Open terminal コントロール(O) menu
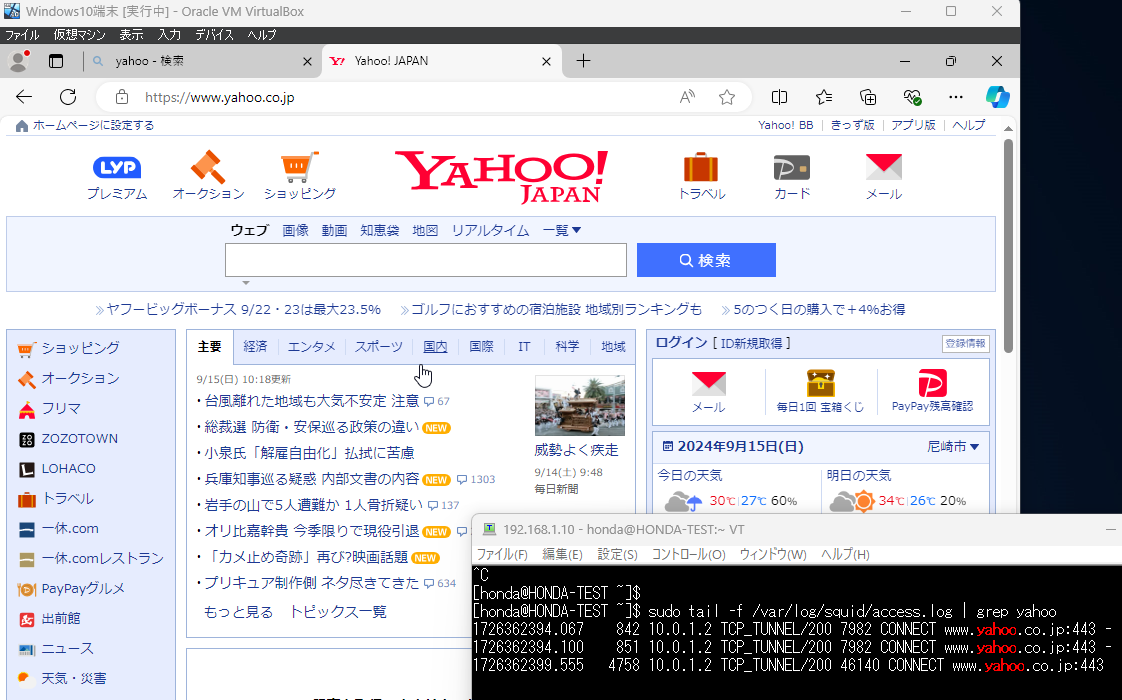This screenshot has width=1122, height=700. click(x=688, y=555)
